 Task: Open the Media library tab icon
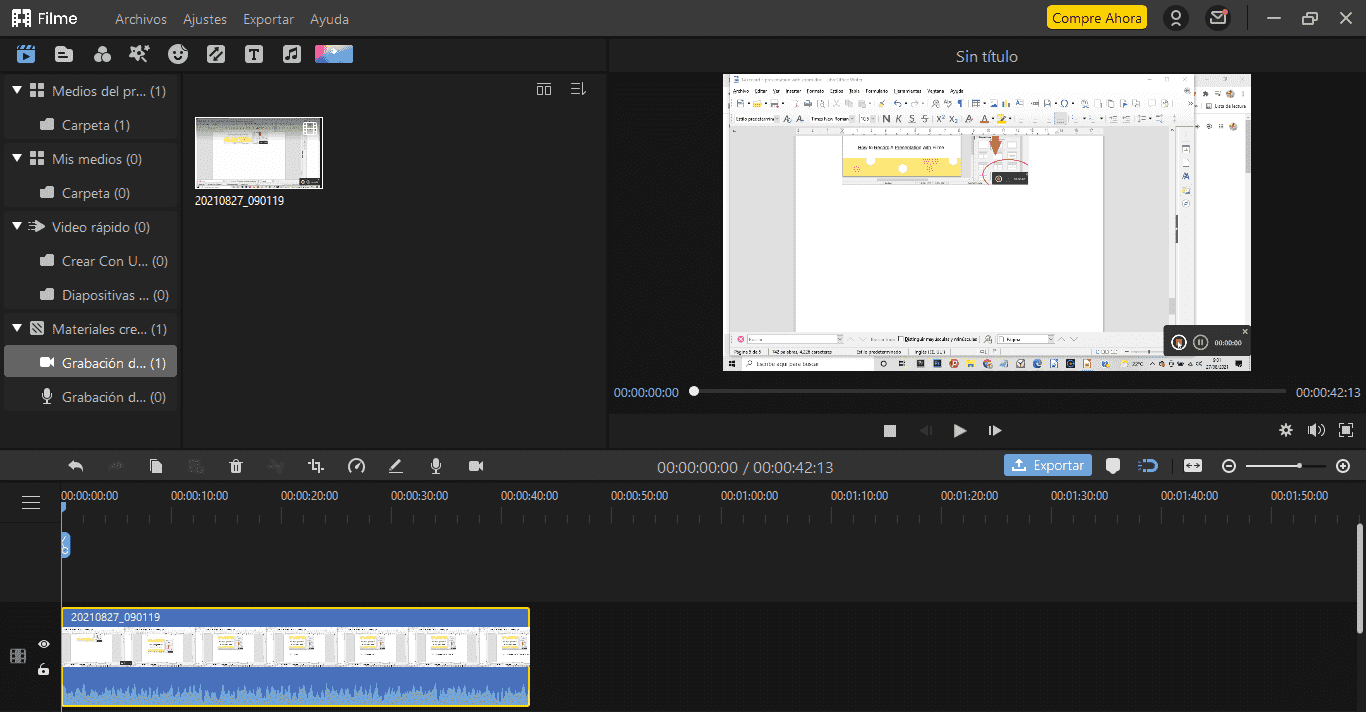tap(26, 54)
